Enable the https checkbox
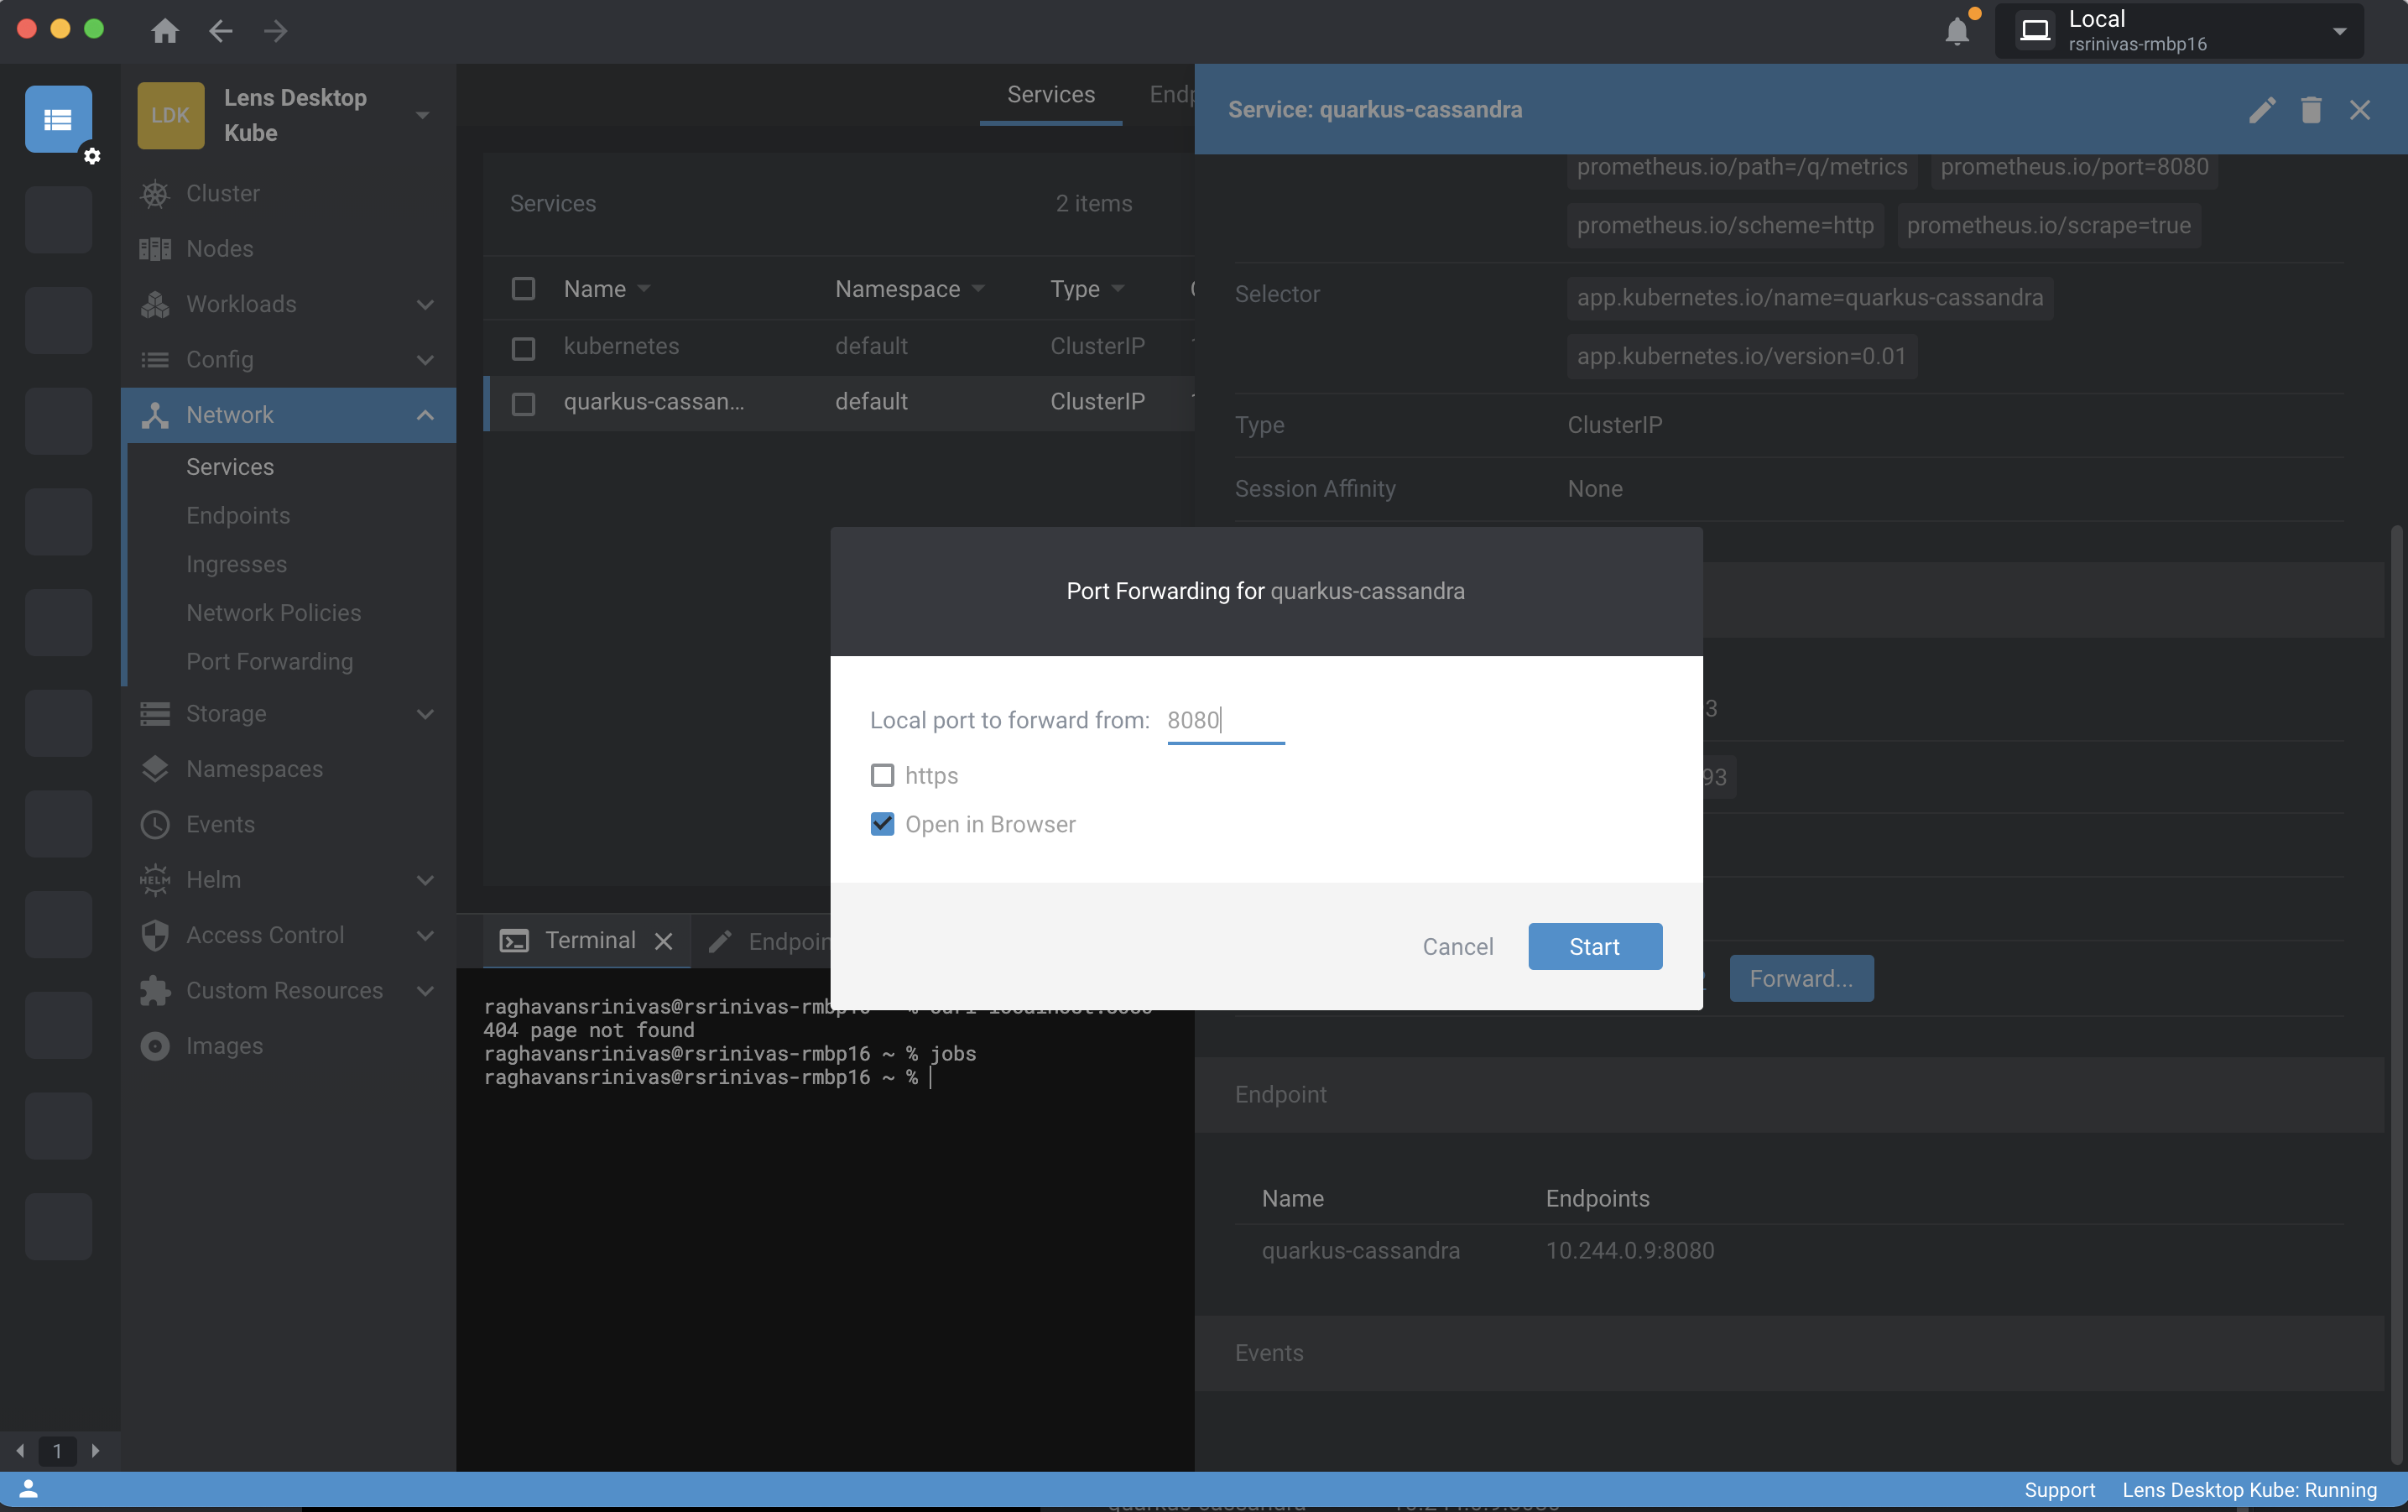Viewport: 2408px width, 1512px height. (882, 776)
